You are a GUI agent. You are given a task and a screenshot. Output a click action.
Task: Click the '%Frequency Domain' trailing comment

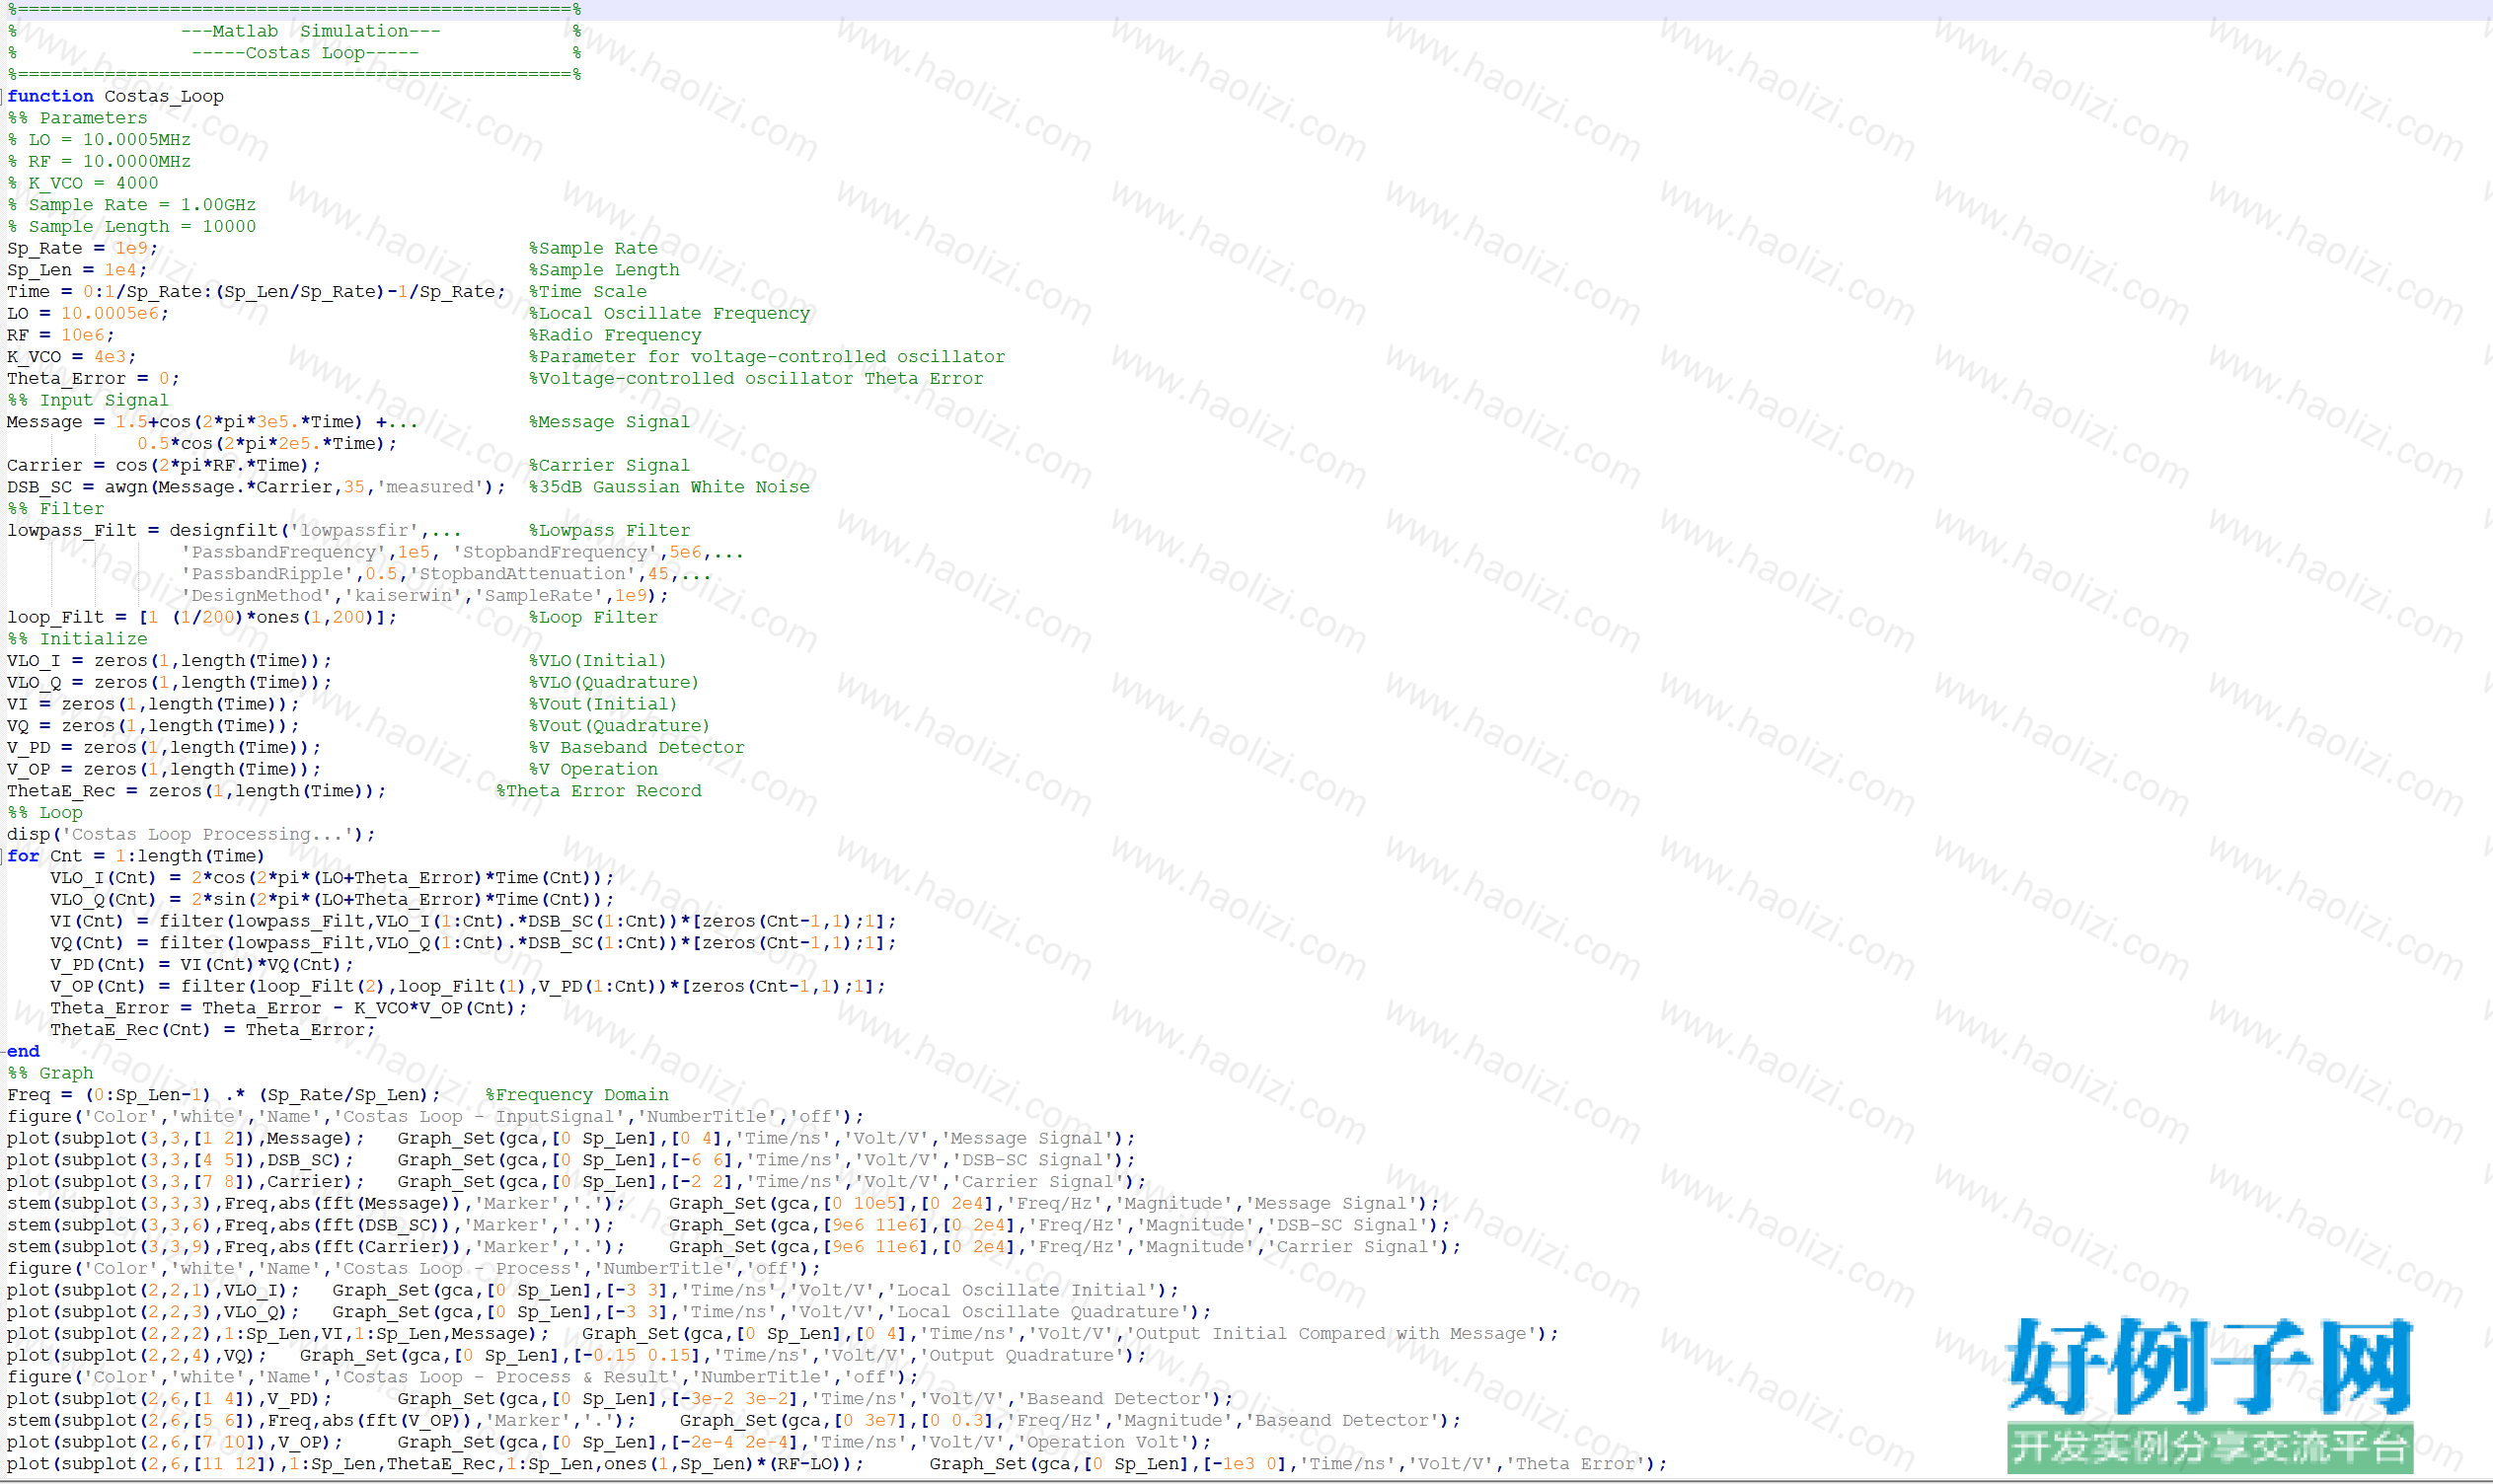click(x=577, y=1096)
